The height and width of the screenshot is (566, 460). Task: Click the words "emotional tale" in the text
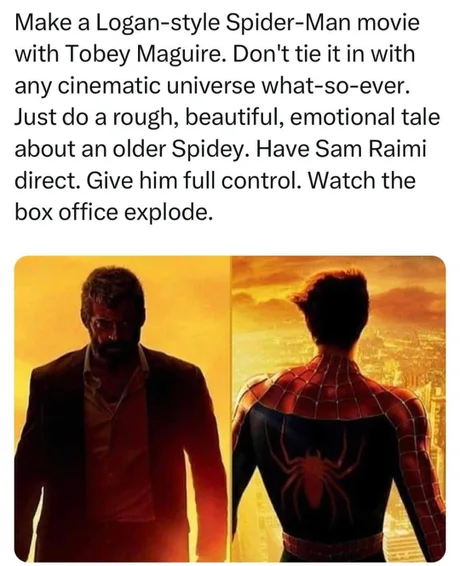(365, 118)
